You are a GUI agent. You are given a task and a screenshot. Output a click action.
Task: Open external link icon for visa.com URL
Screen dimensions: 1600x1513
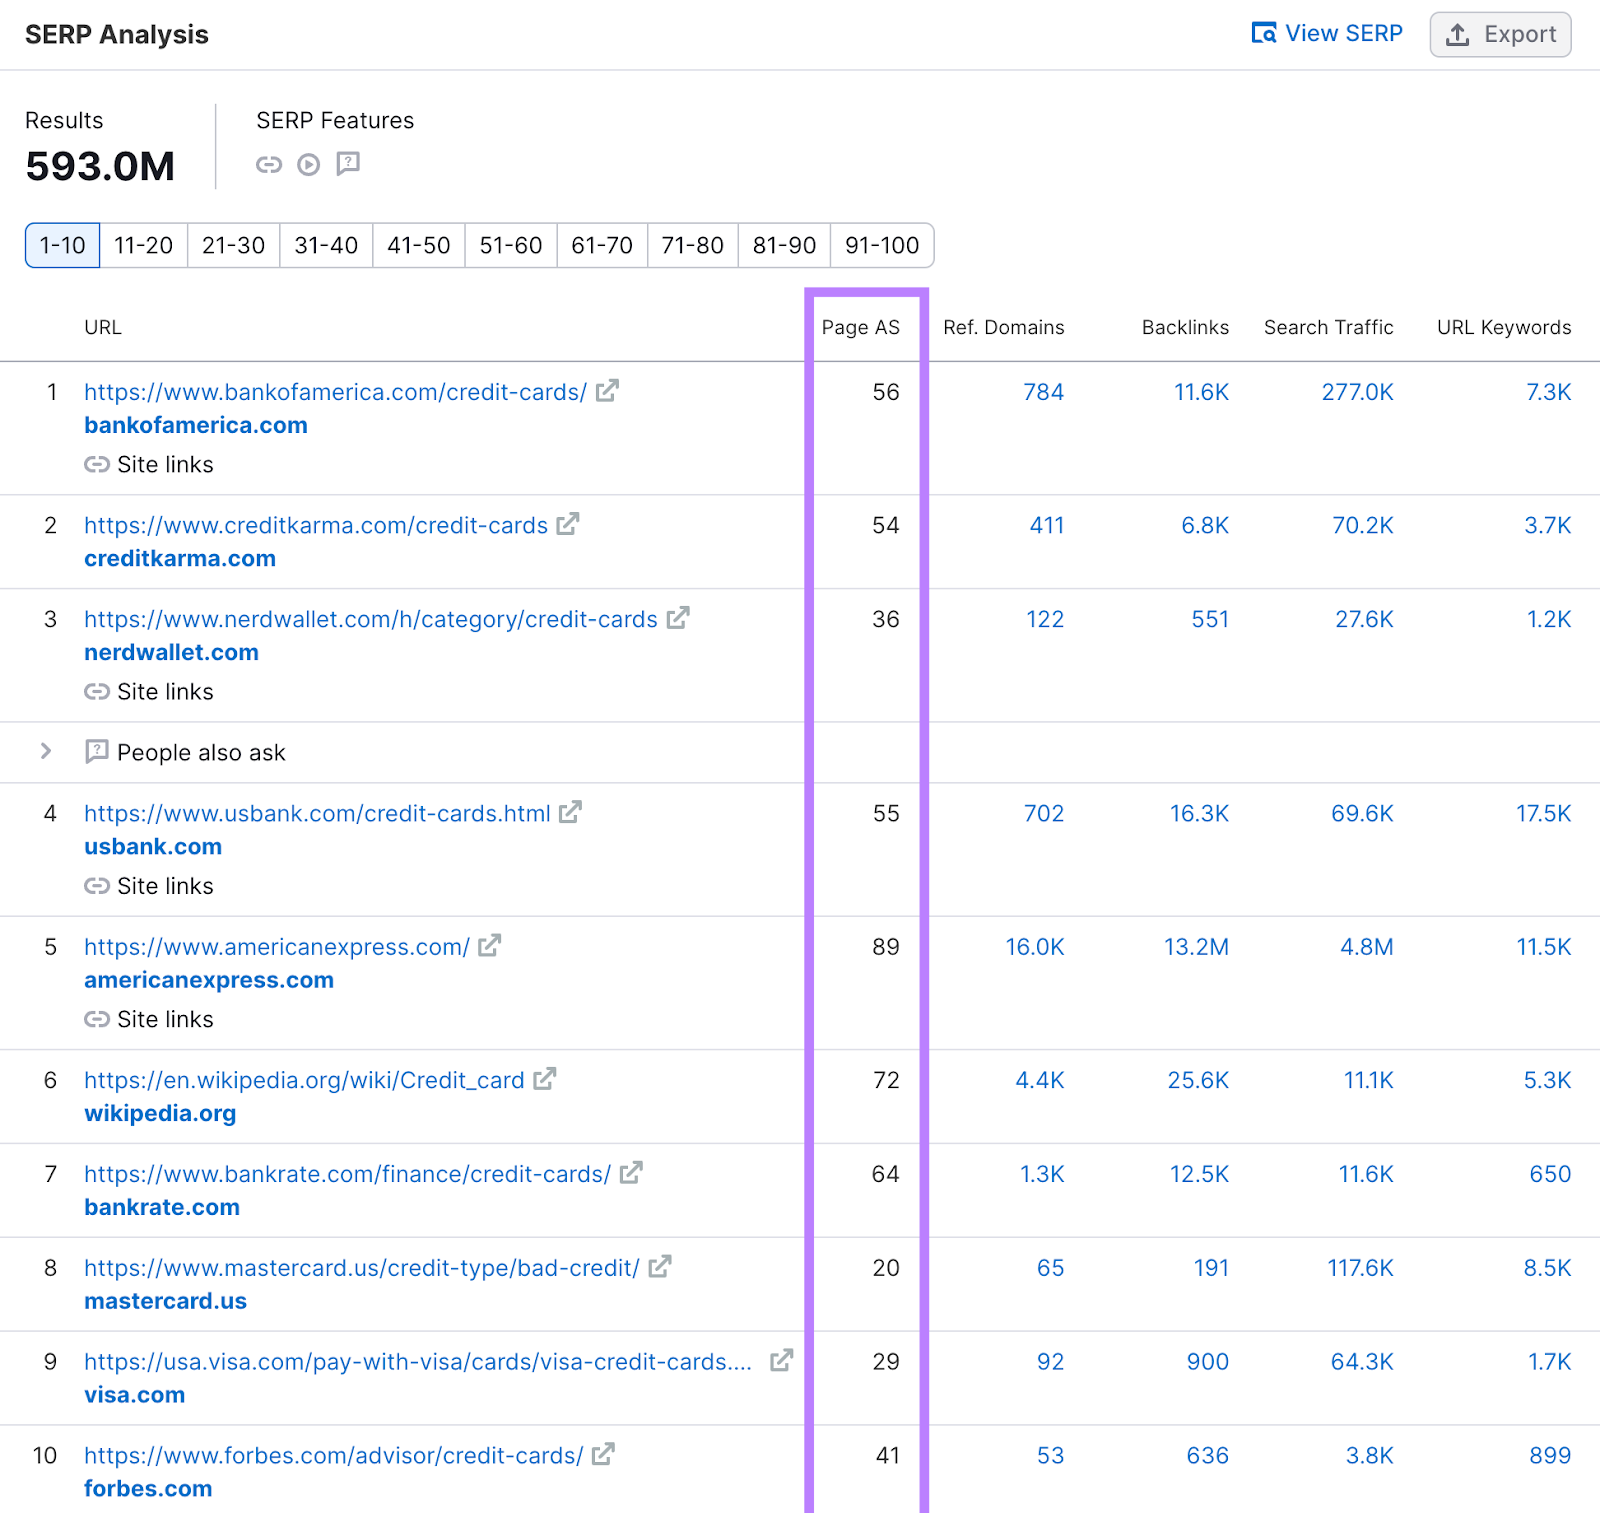click(781, 1360)
